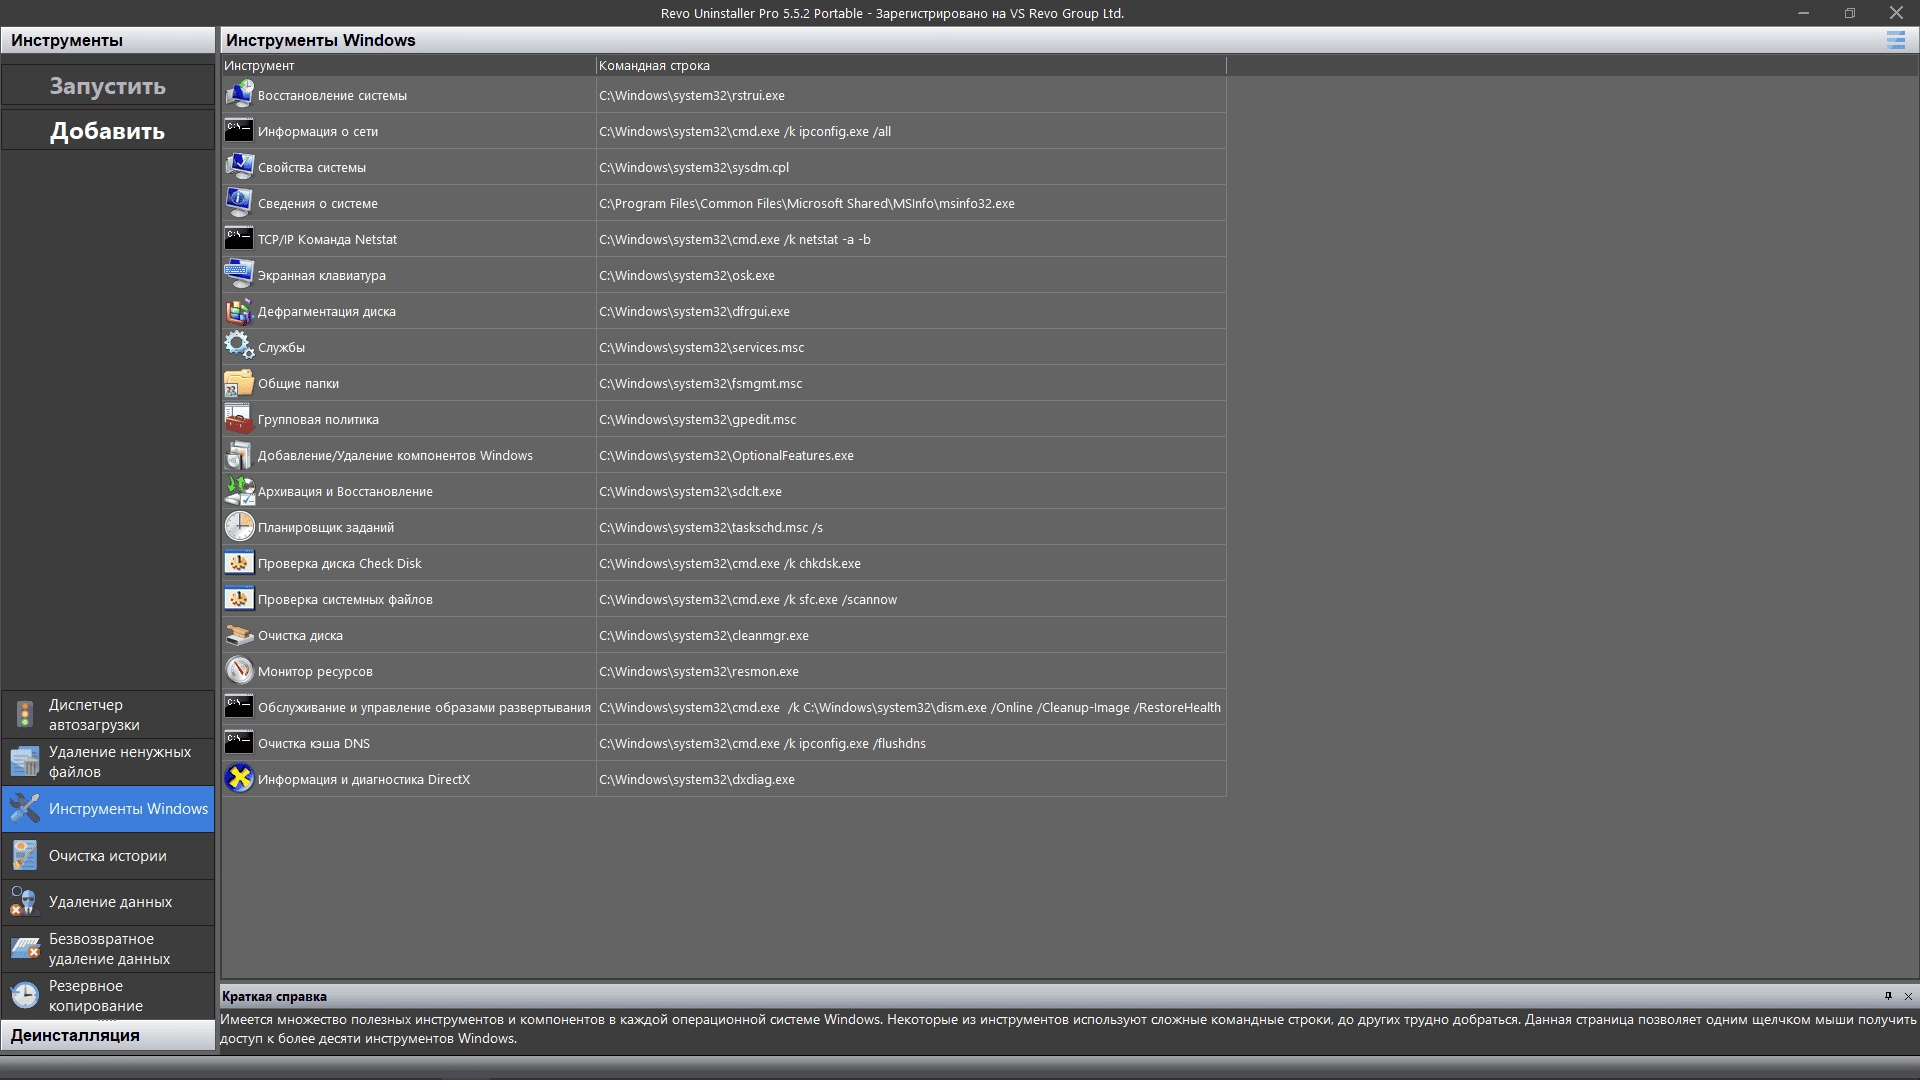Open Резервное копирование tool

[x=108, y=995]
